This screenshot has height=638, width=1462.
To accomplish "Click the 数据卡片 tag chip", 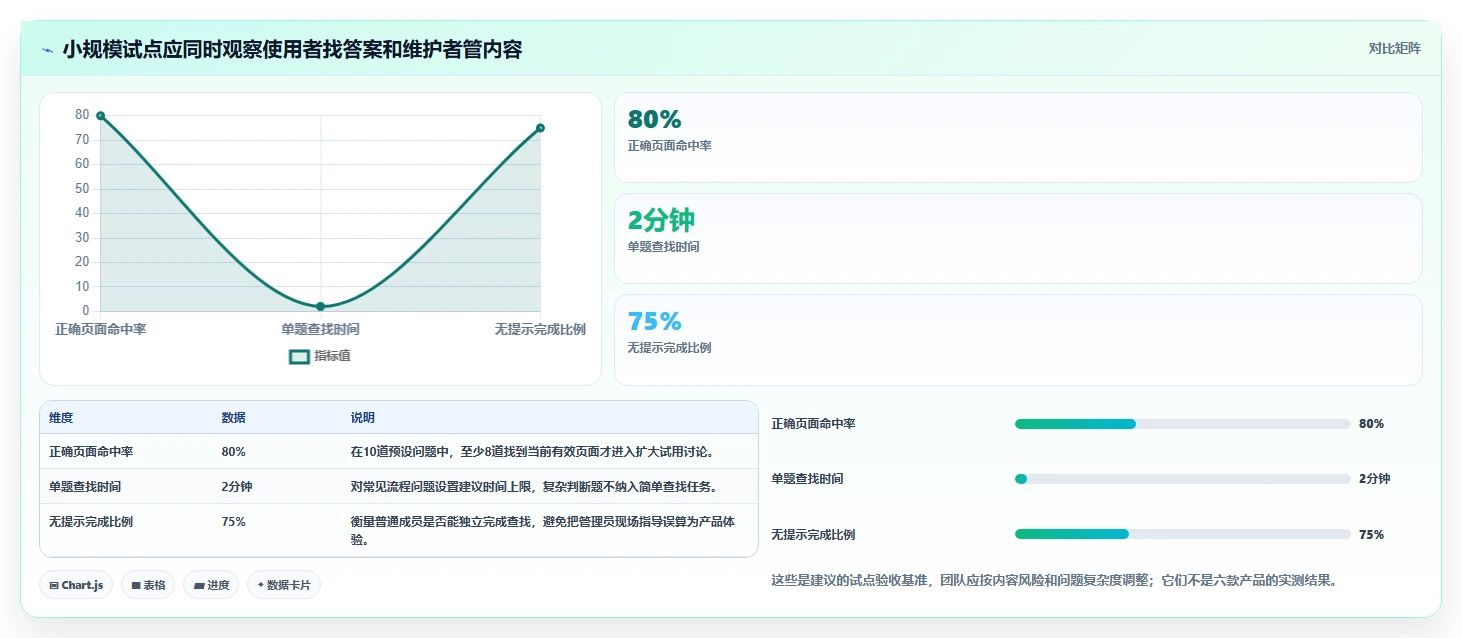I will 284,585.
